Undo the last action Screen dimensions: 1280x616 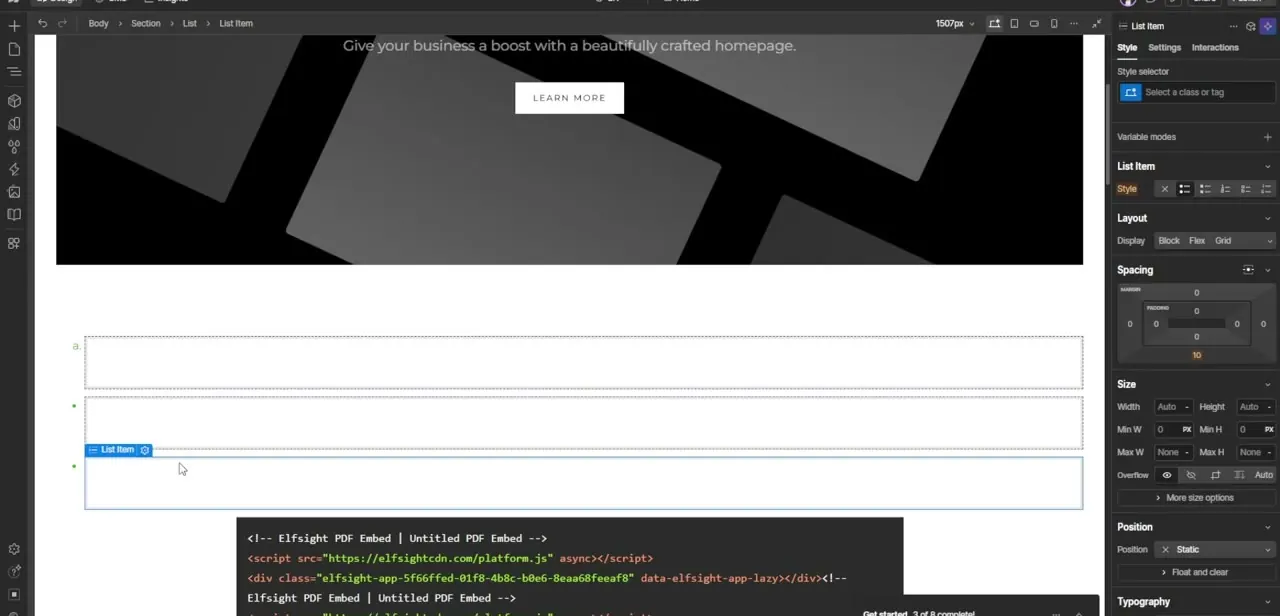pos(42,23)
